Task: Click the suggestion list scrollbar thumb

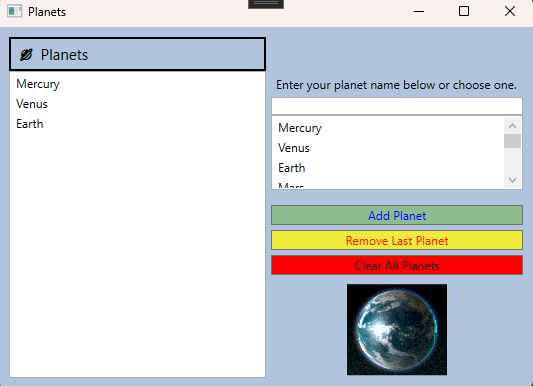Action: 513,141
